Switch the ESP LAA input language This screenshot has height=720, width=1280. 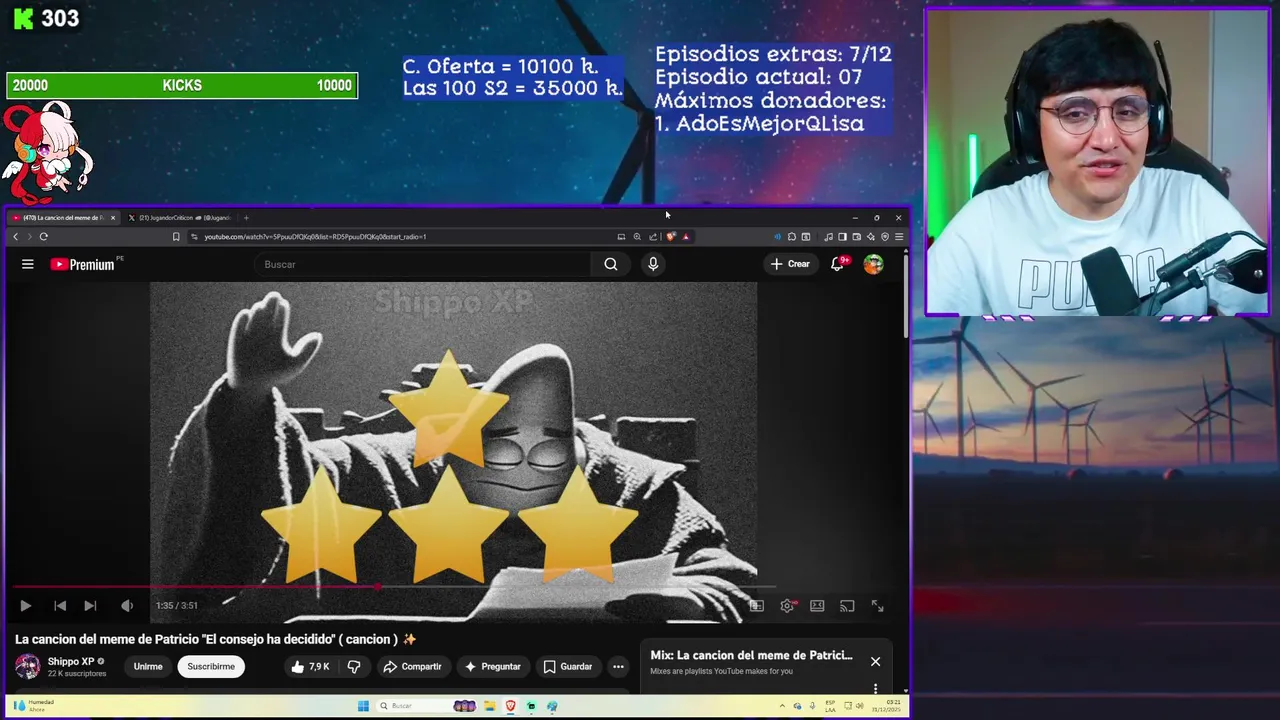[830, 706]
